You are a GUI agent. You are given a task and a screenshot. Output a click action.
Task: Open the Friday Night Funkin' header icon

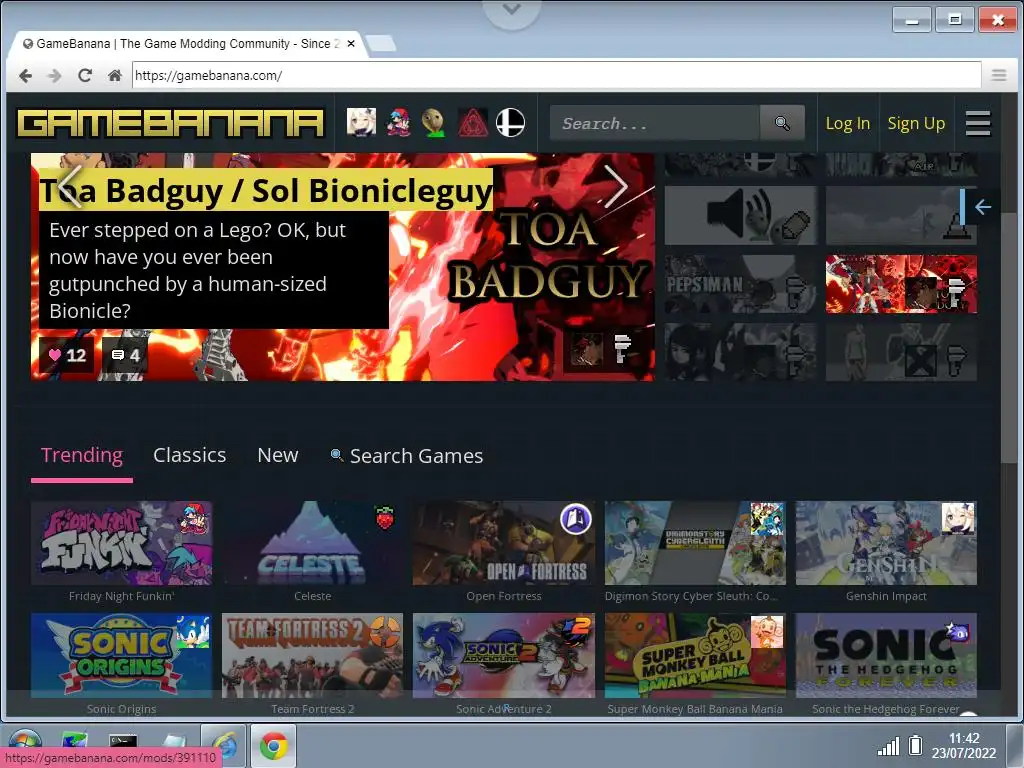(x=398, y=122)
